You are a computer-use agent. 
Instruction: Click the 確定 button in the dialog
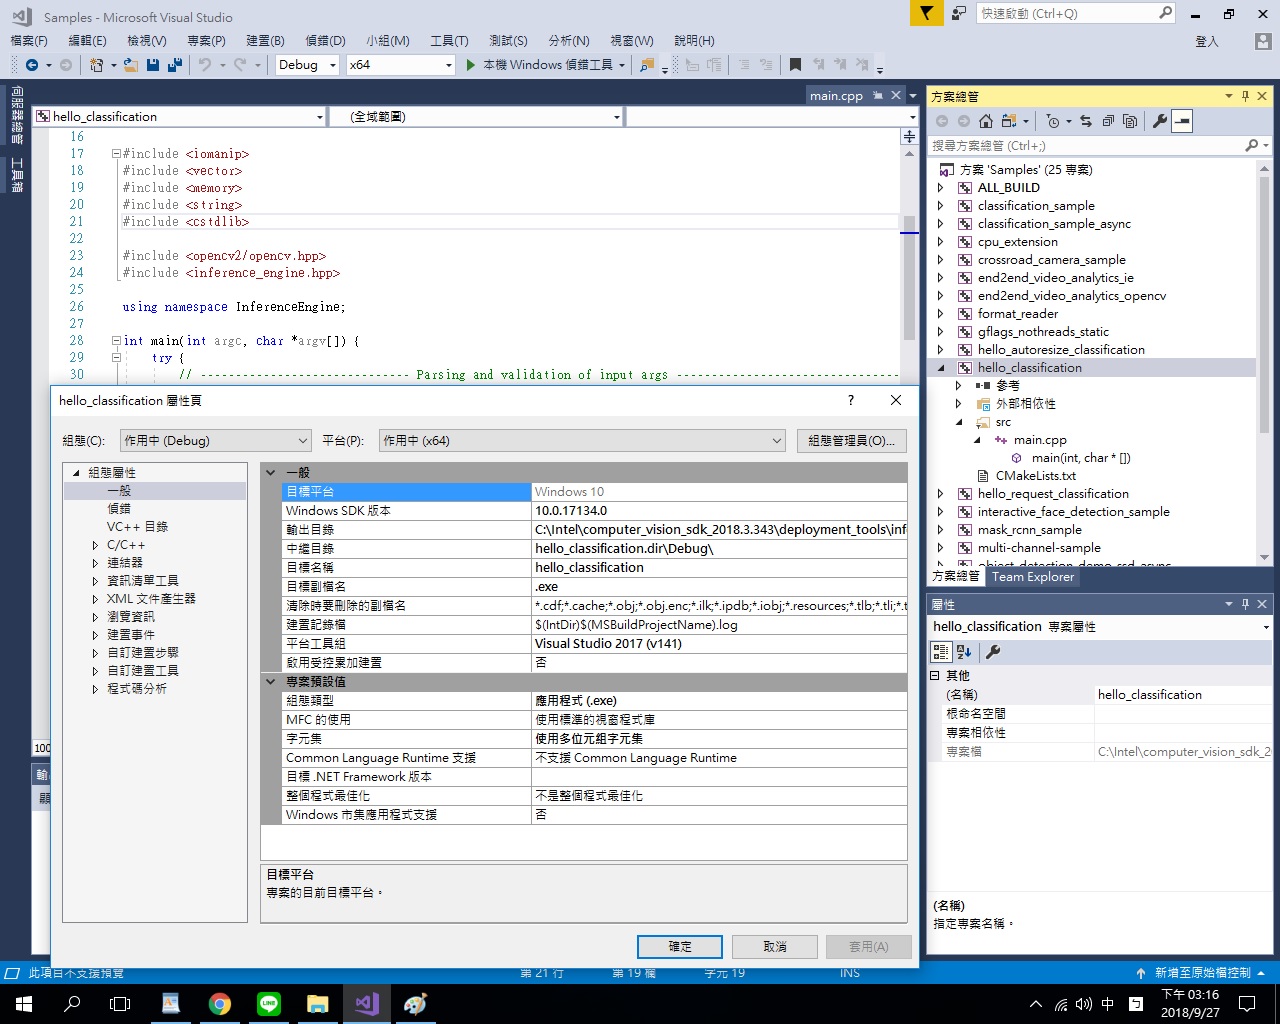pyautogui.click(x=680, y=947)
